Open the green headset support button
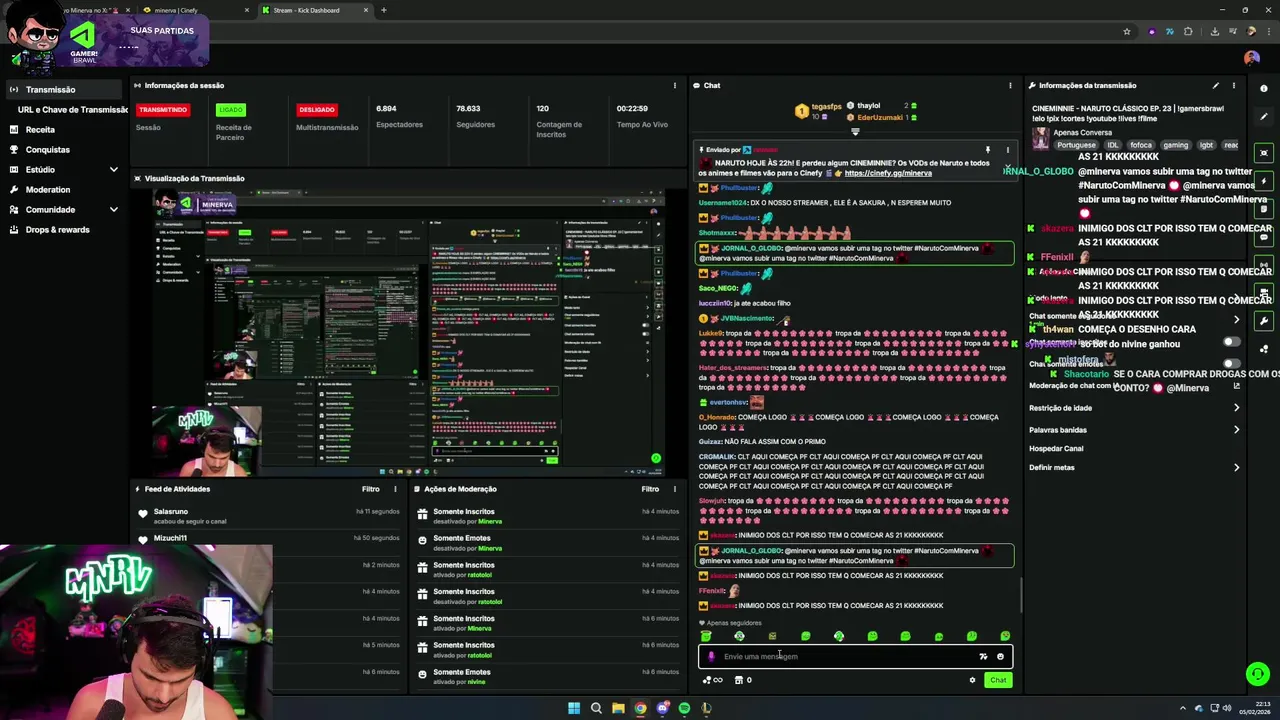 pyautogui.click(x=1257, y=675)
